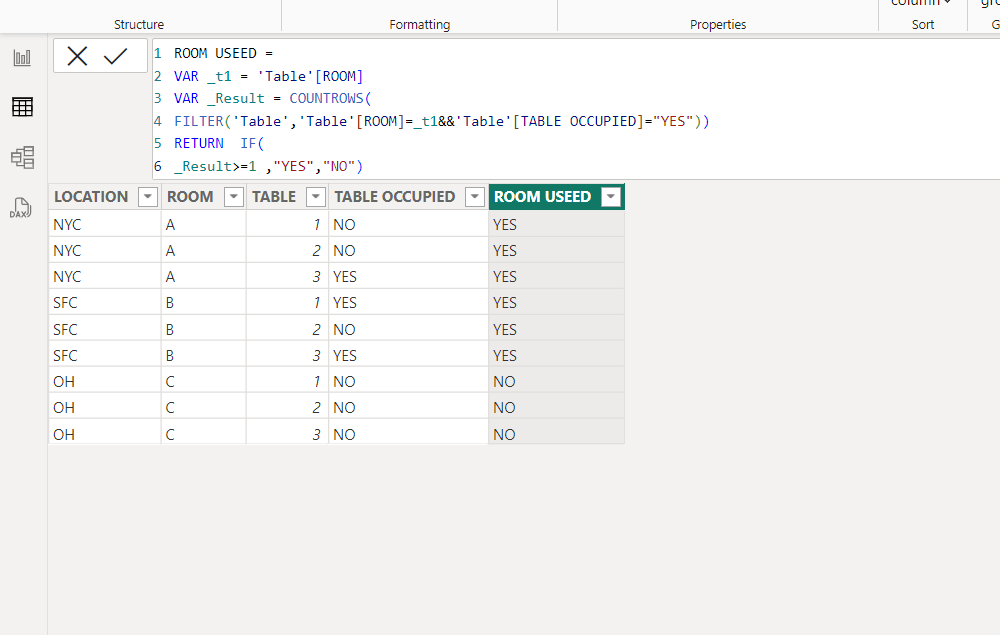Open ROOM USEED column filter dropdown
Screen dimensions: 1000x635
click(611, 197)
